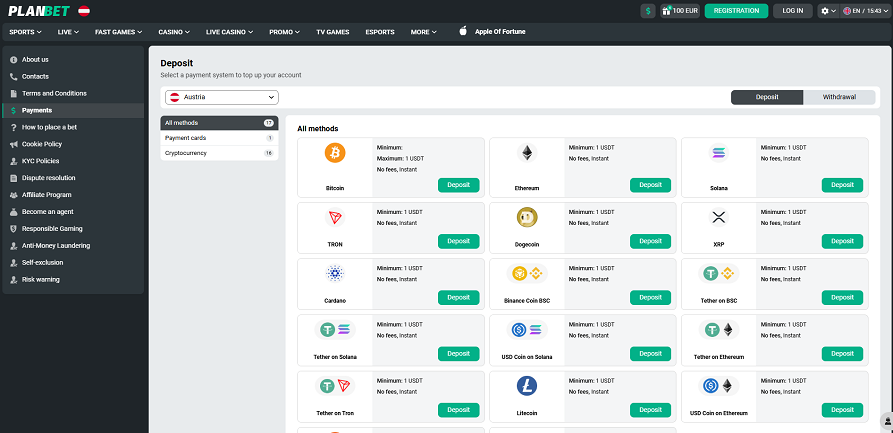
Task: Expand the SPORTS menu
Action: (x=25, y=32)
